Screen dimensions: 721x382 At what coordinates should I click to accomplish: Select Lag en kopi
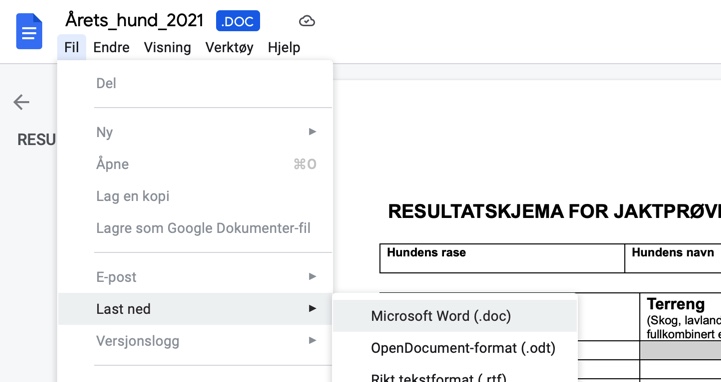[195, 196]
